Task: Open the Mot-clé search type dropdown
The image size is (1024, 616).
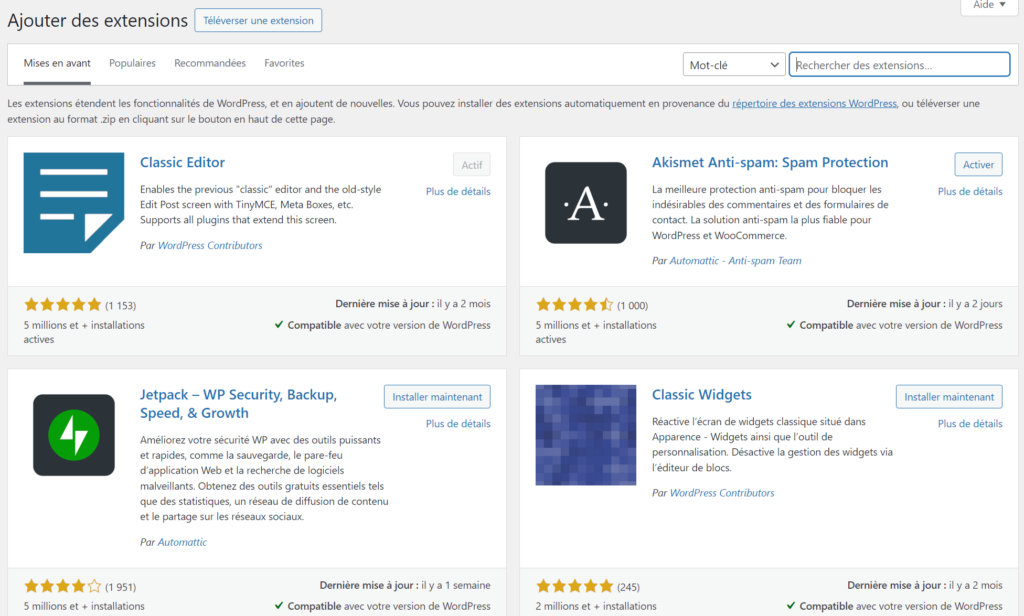Action: pyautogui.click(x=734, y=65)
